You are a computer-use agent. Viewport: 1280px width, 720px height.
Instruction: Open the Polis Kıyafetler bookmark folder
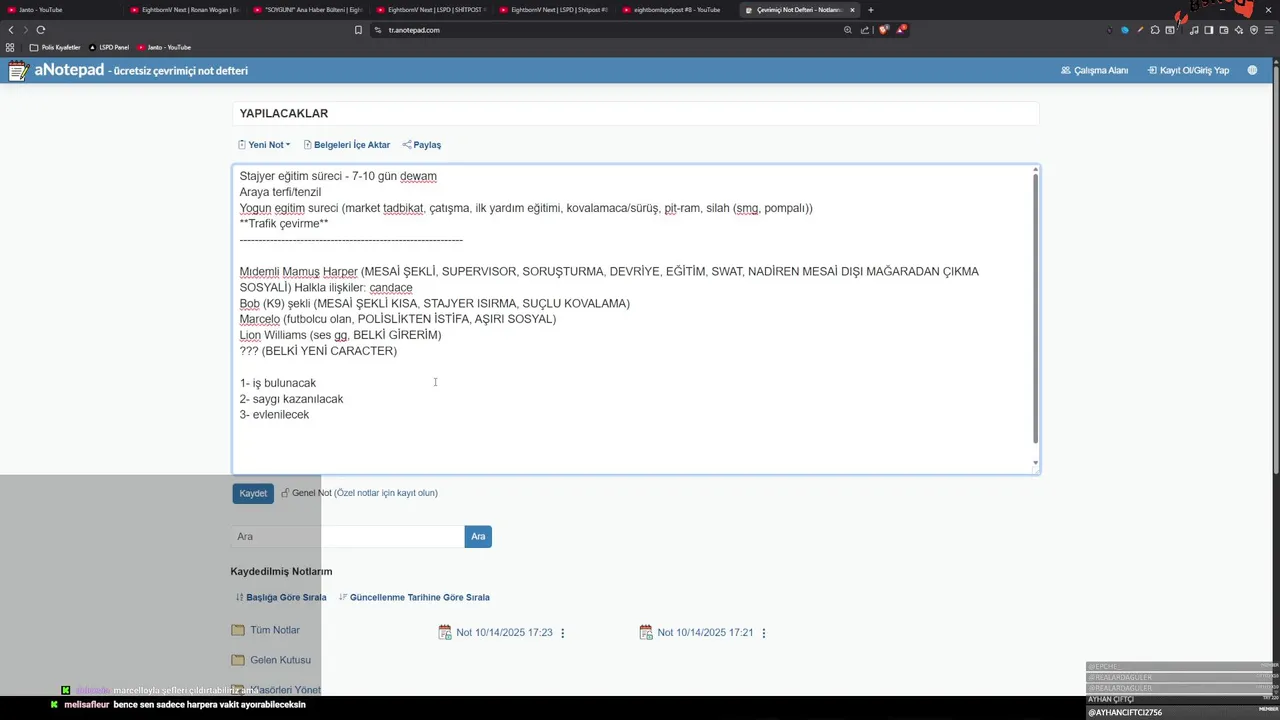pos(55,47)
